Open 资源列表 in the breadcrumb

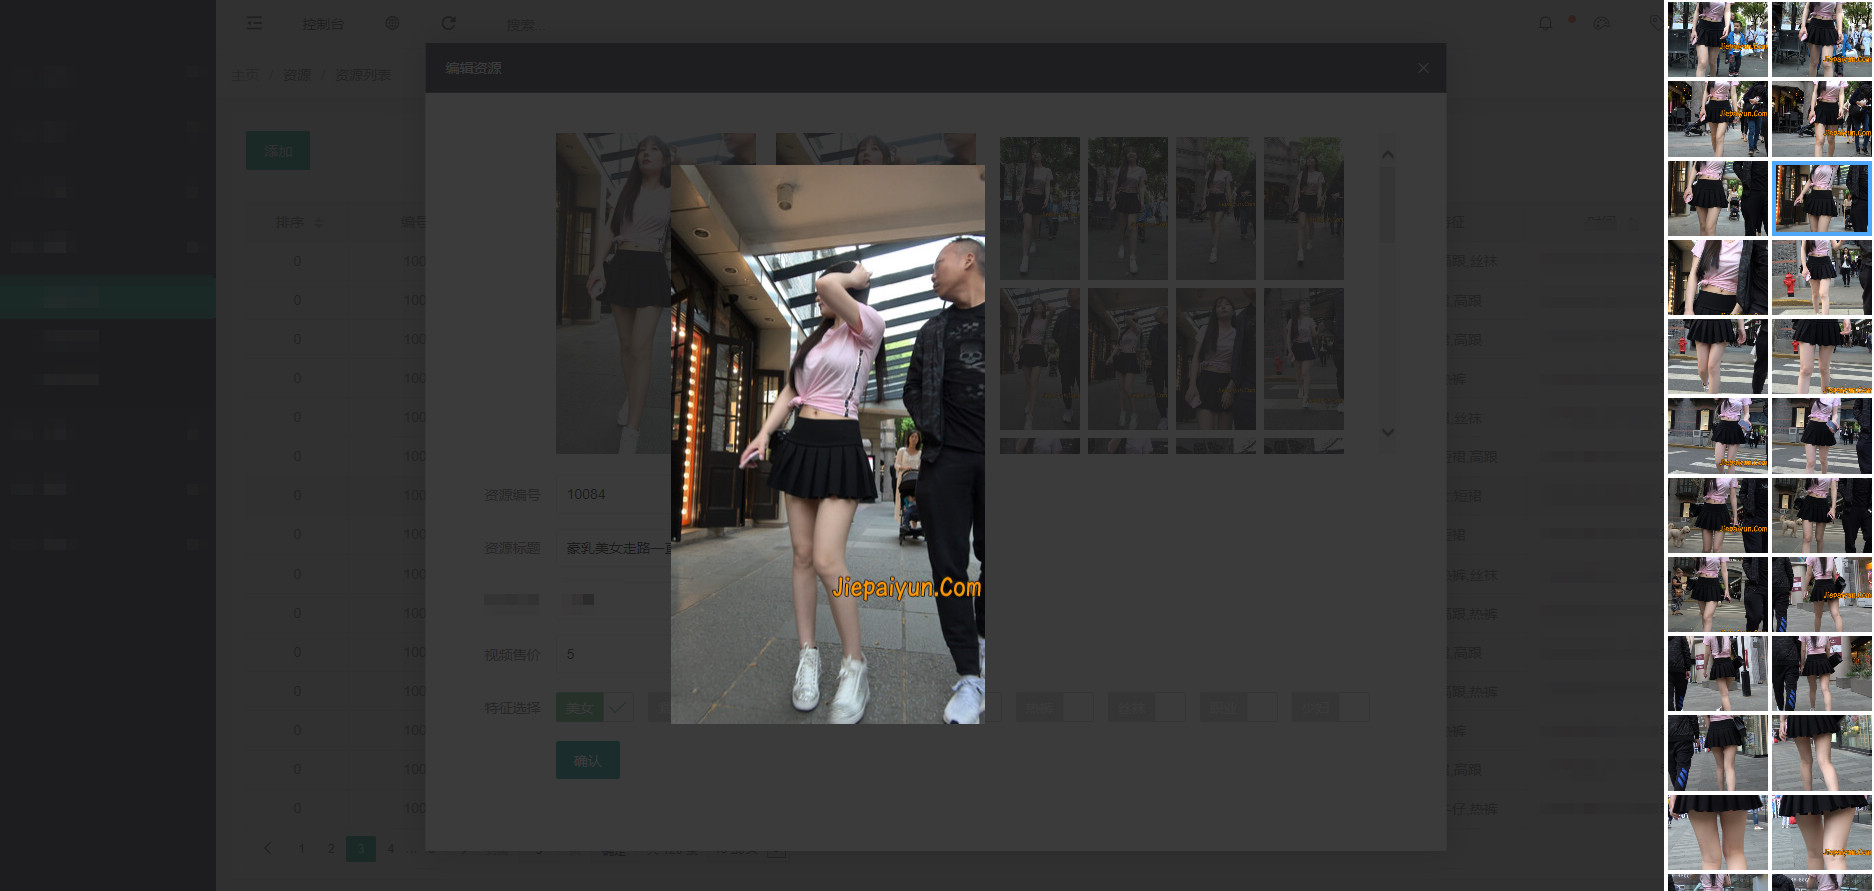(x=363, y=75)
